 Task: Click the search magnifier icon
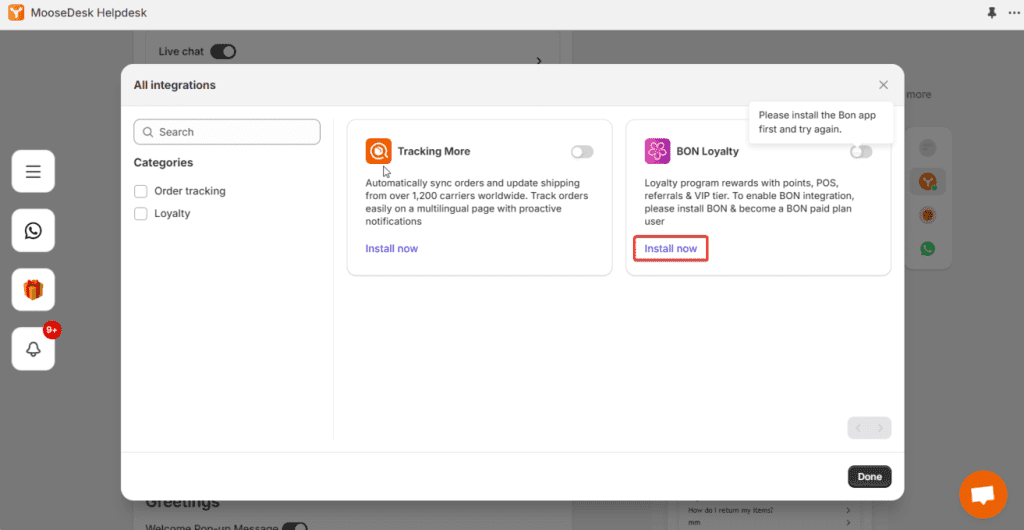pos(148,132)
